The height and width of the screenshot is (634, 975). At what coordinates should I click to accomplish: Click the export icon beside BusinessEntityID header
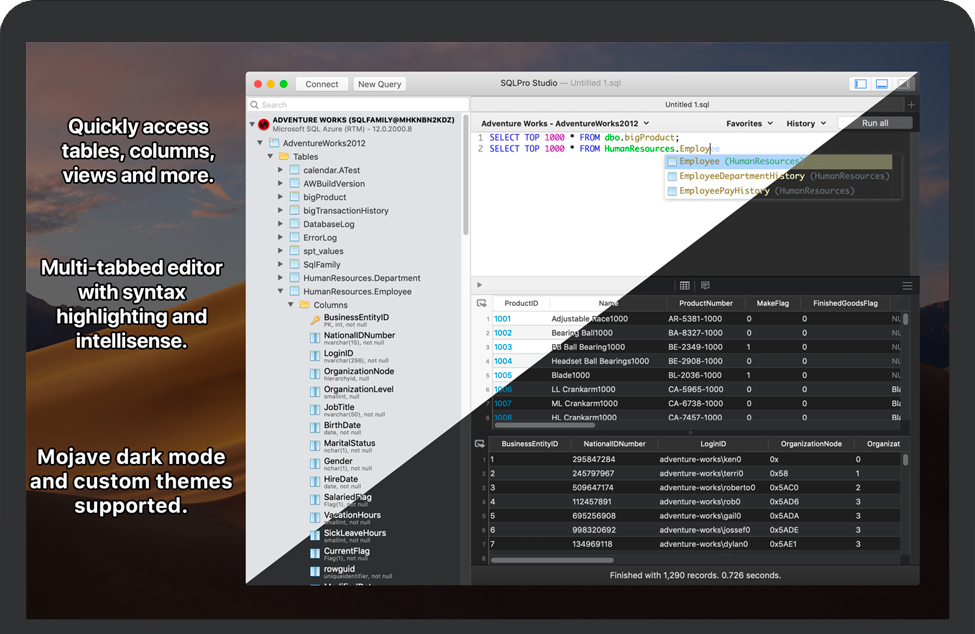point(481,443)
